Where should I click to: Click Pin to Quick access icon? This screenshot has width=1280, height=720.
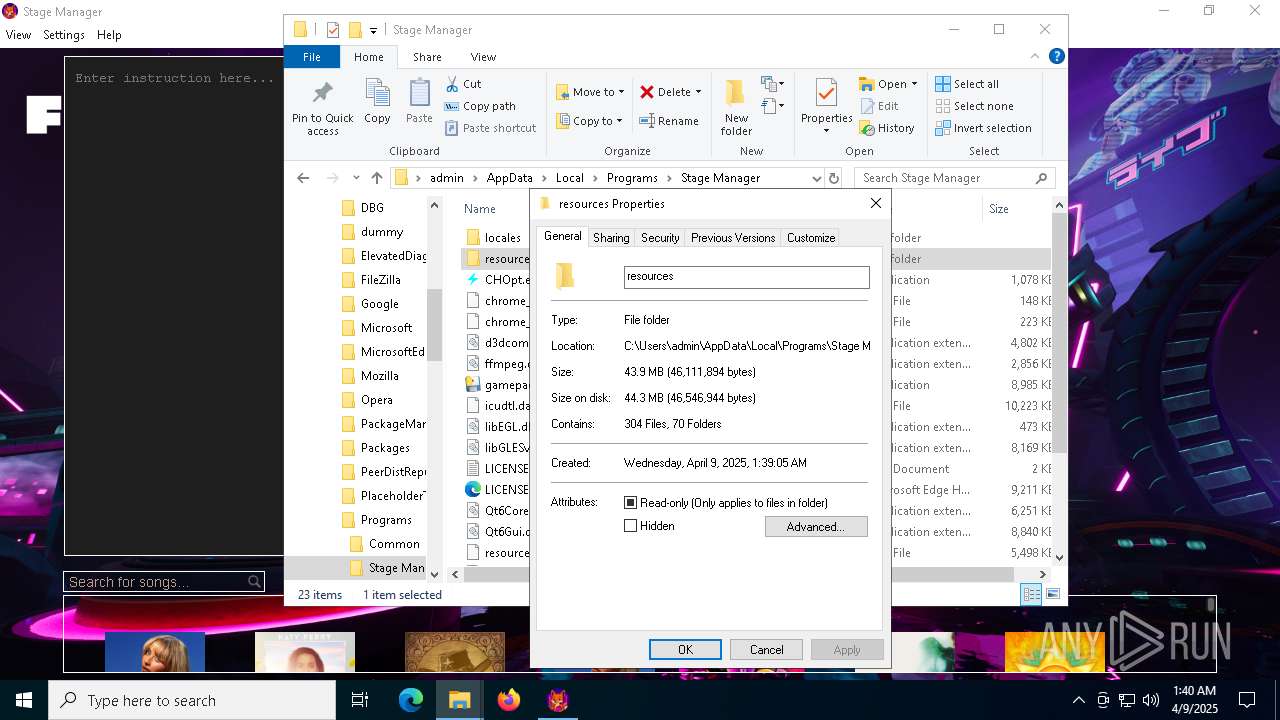(322, 94)
